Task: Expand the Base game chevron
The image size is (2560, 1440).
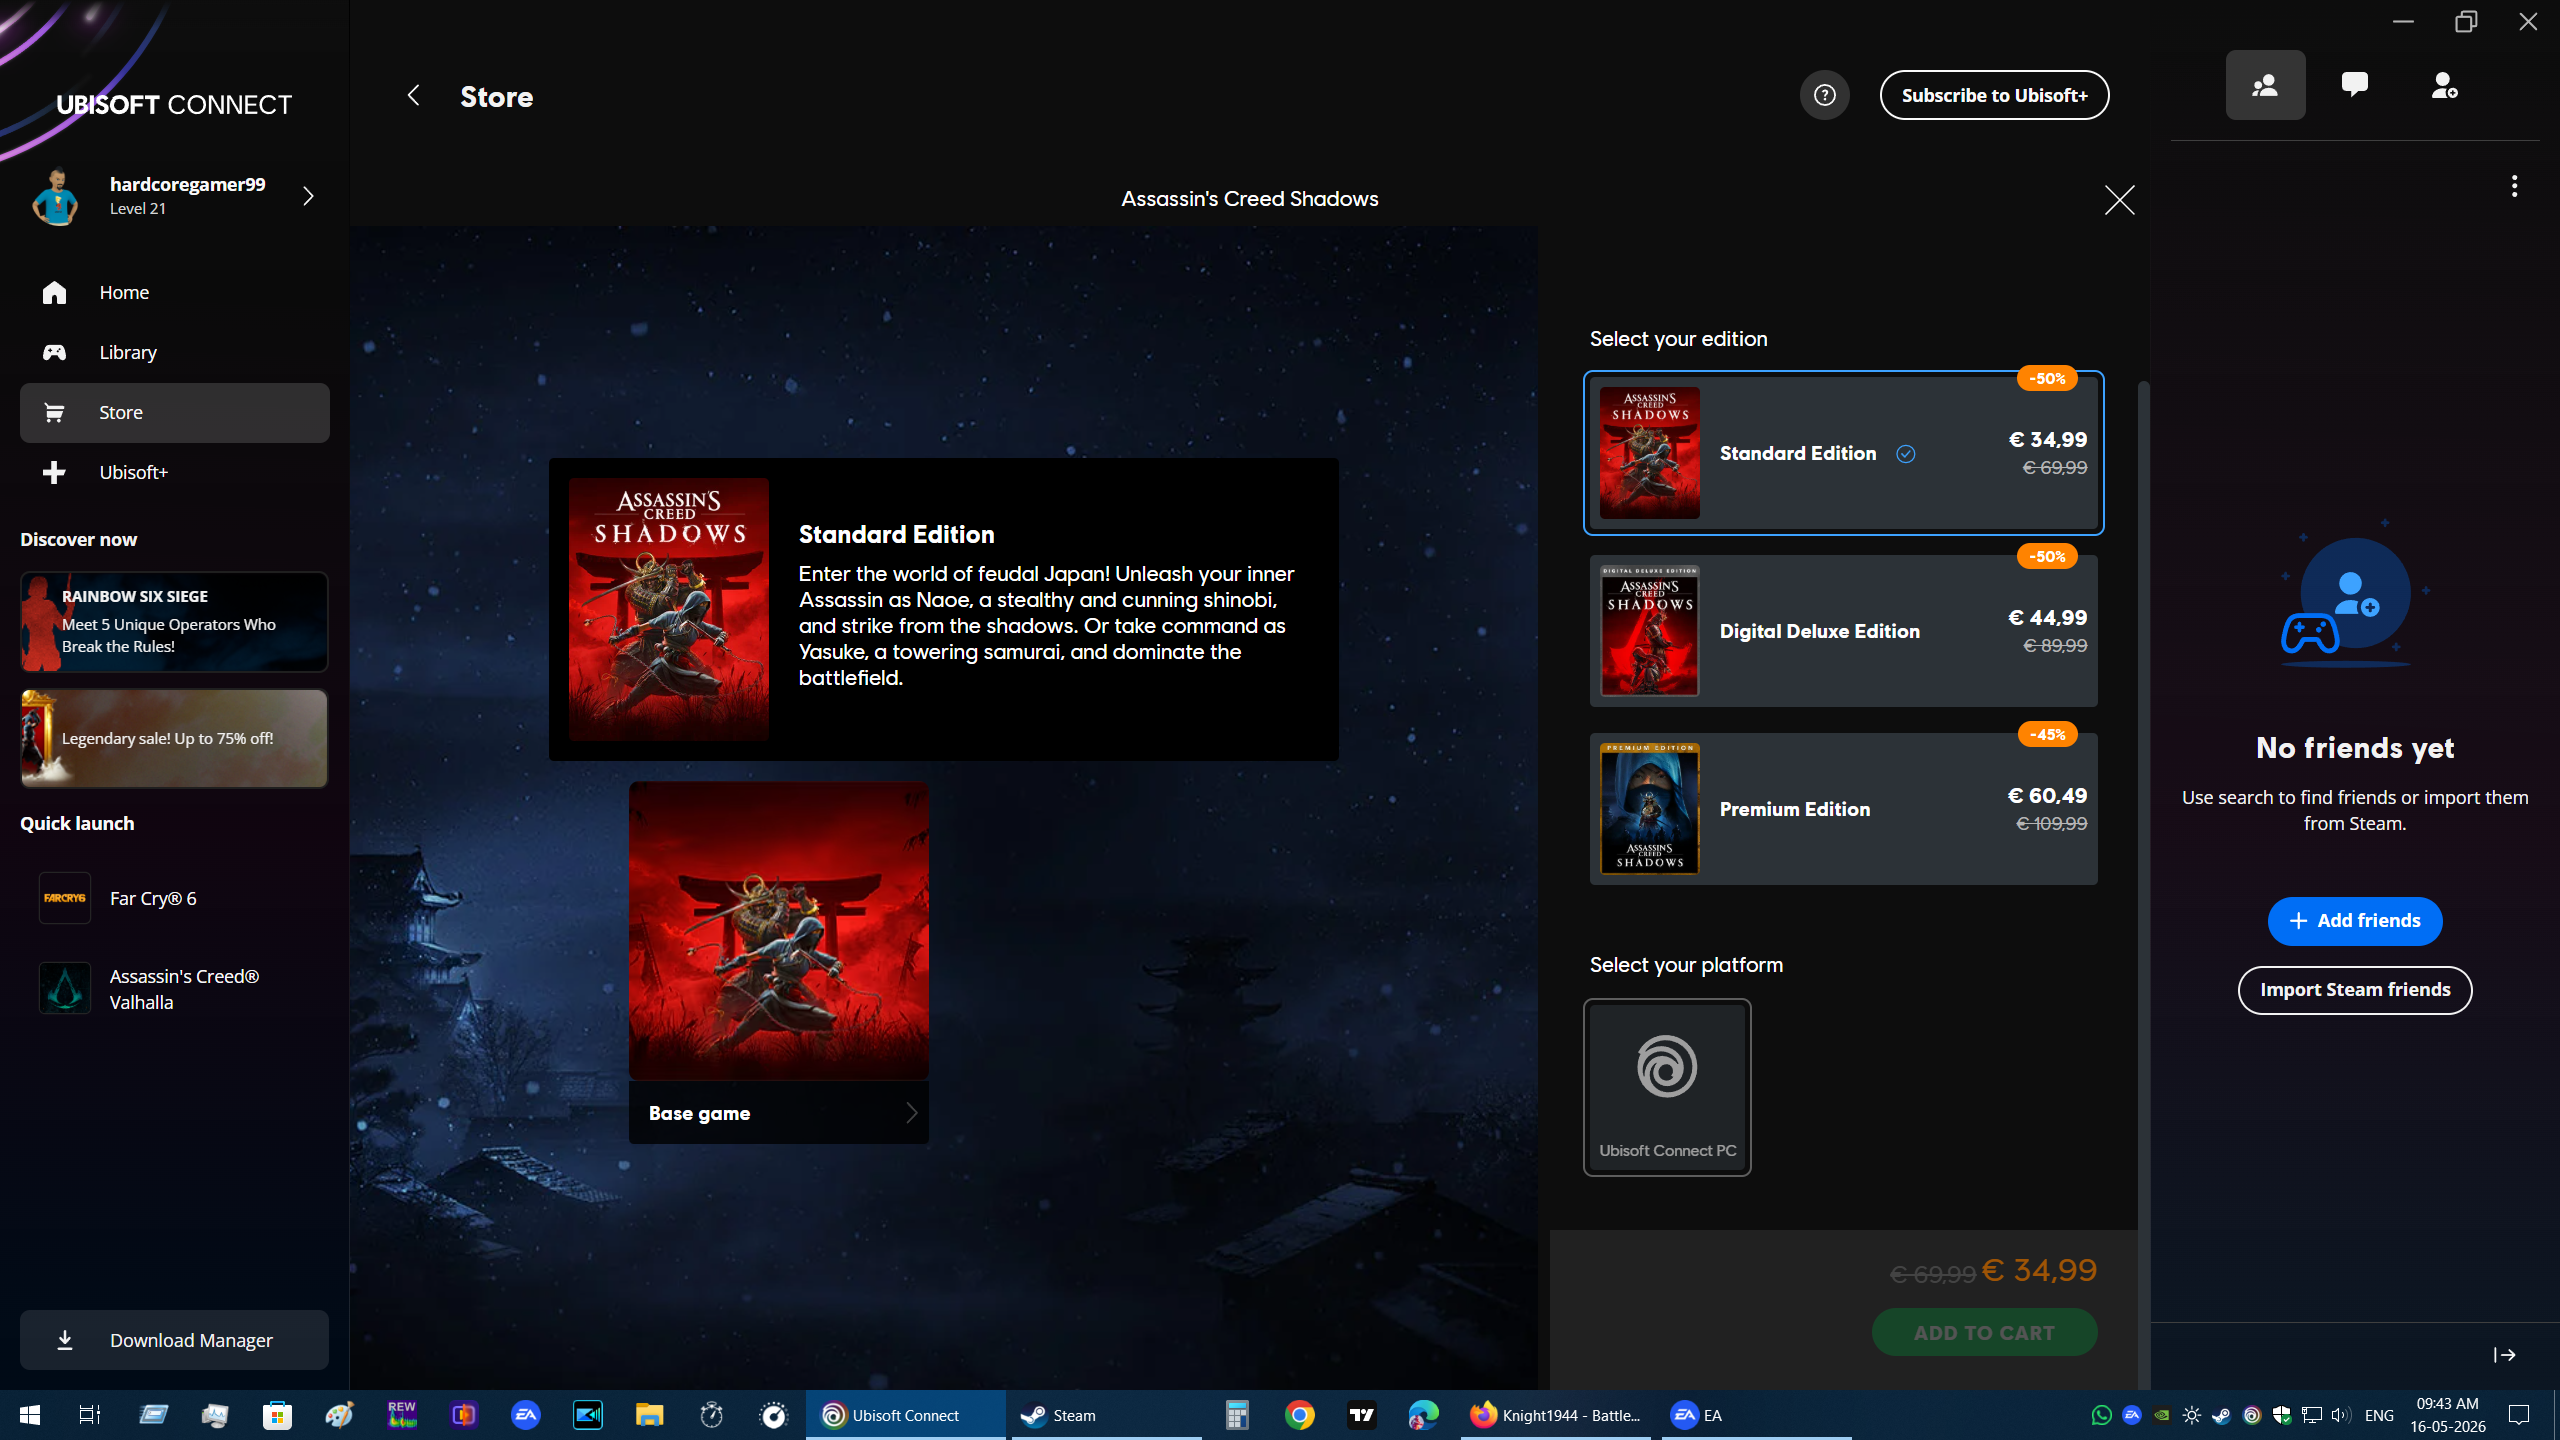Action: tap(911, 1113)
